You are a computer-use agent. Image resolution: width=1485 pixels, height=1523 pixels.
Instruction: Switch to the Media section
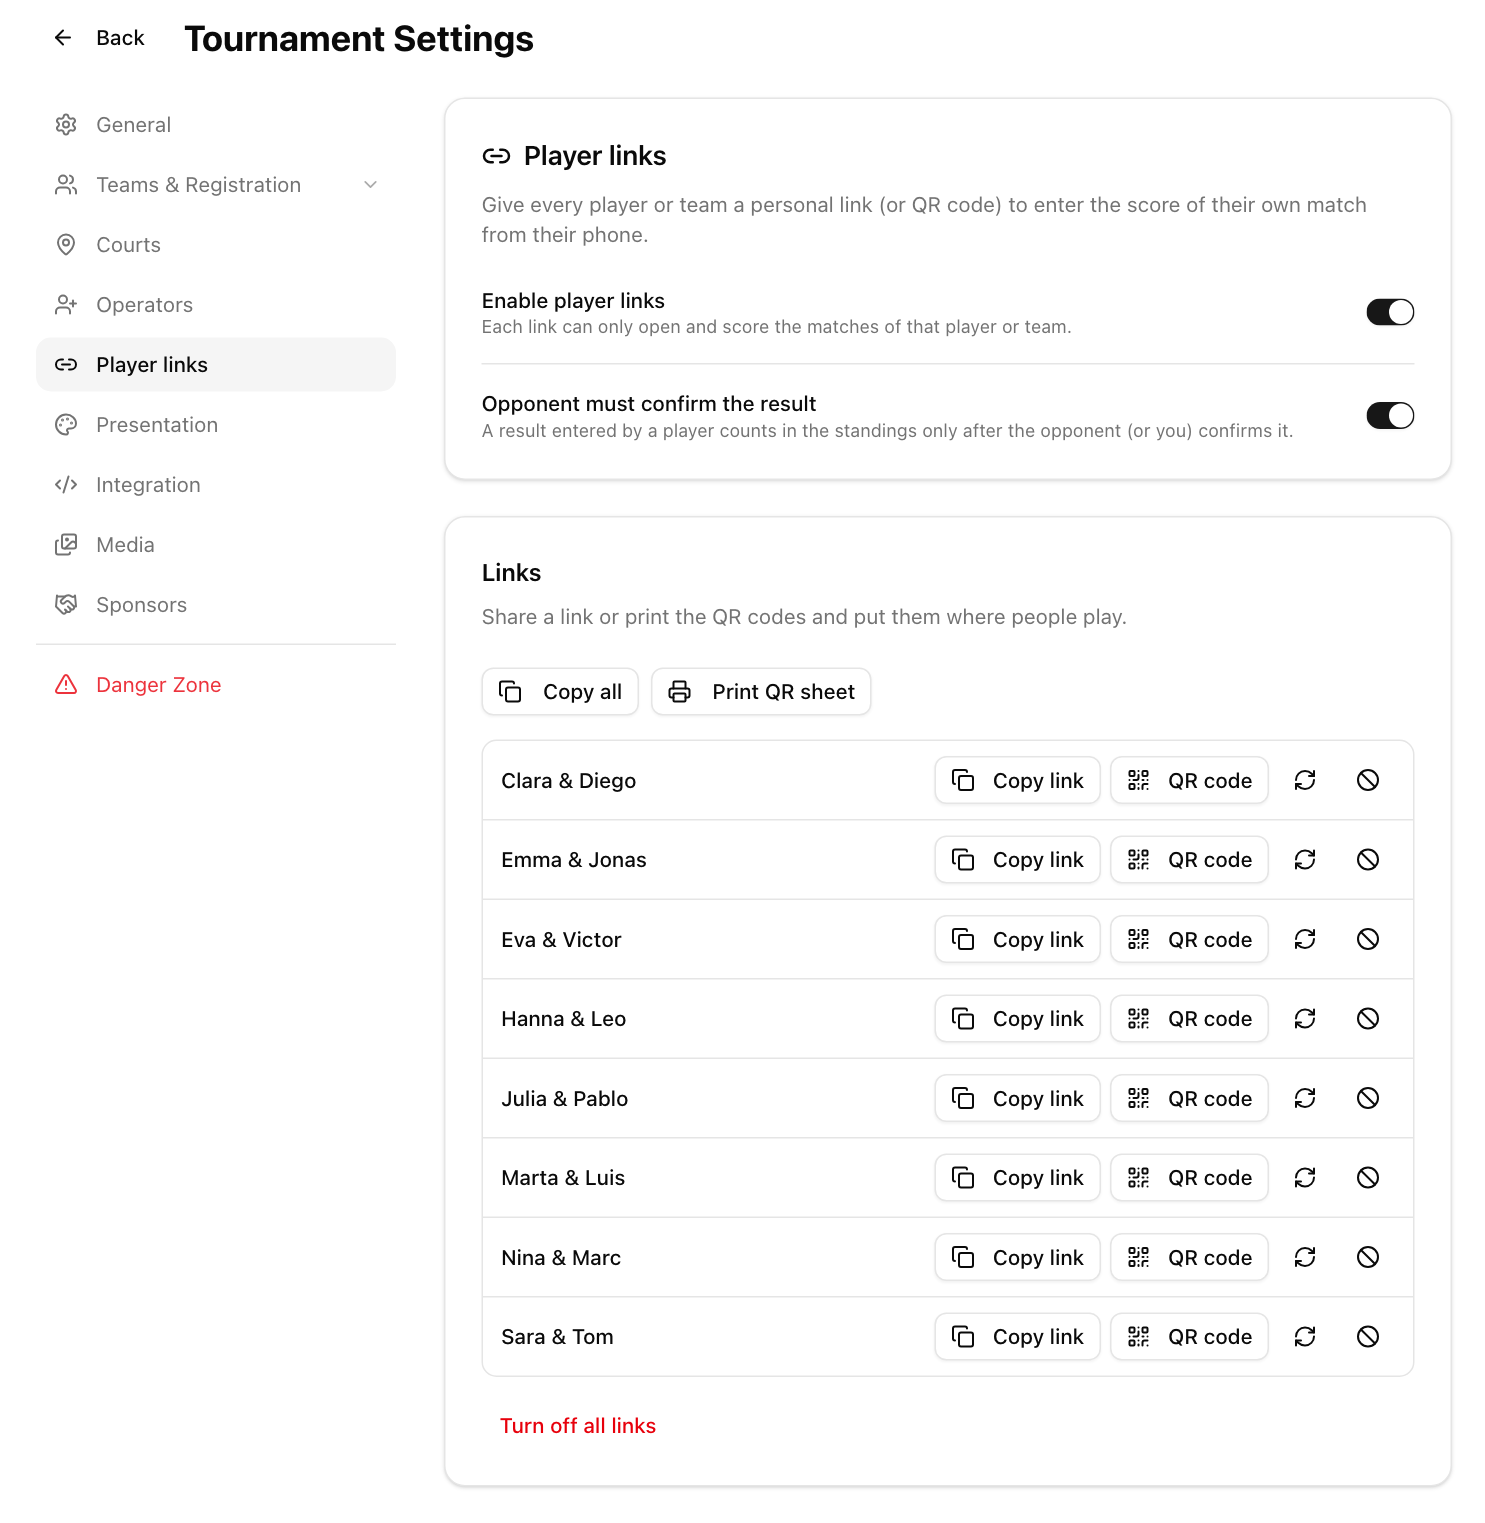click(x=216, y=545)
